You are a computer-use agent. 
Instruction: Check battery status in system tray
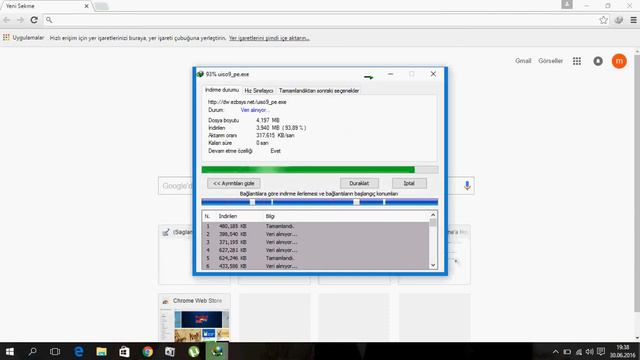click(x=567, y=352)
